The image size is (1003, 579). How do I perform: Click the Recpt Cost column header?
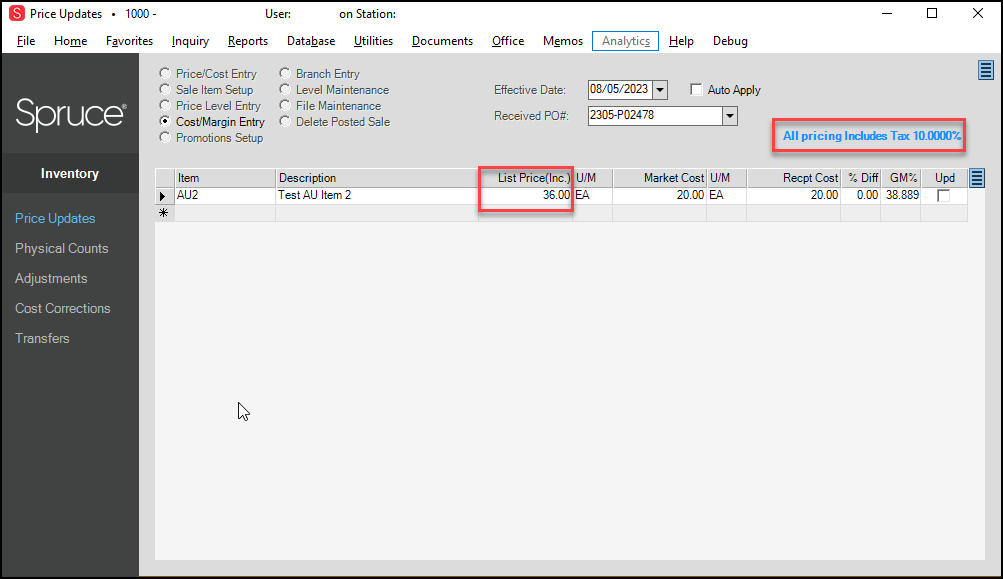794,178
